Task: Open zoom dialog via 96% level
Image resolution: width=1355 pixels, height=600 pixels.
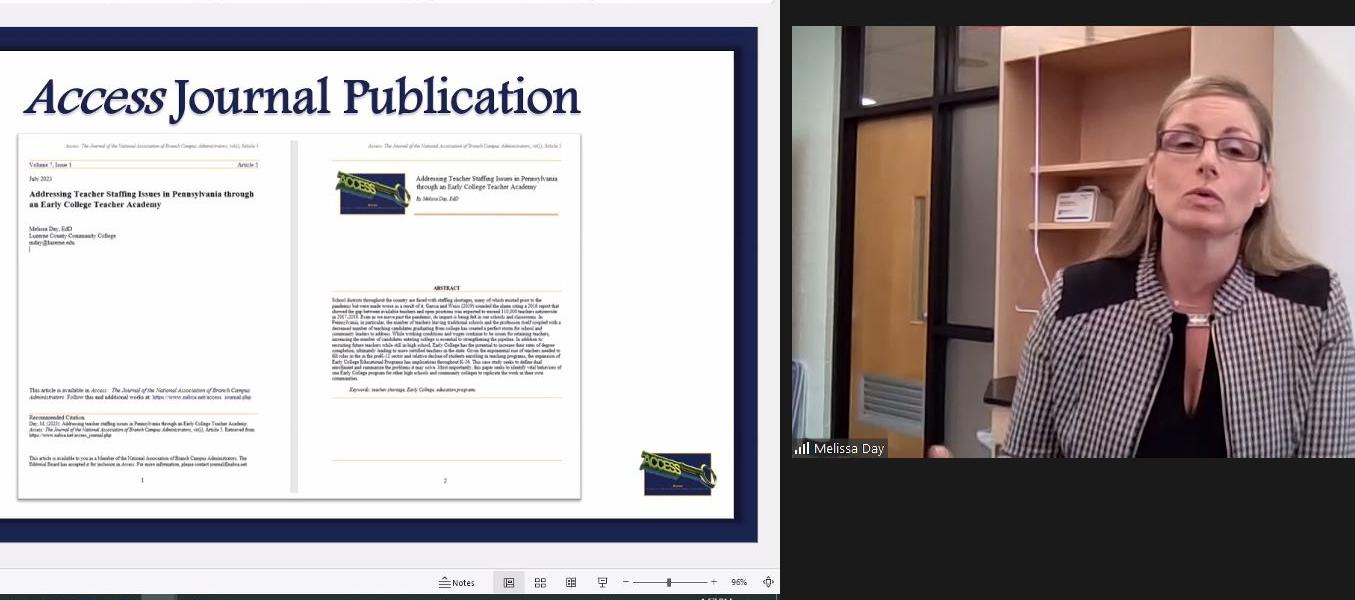Action: (x=739, y=582)
